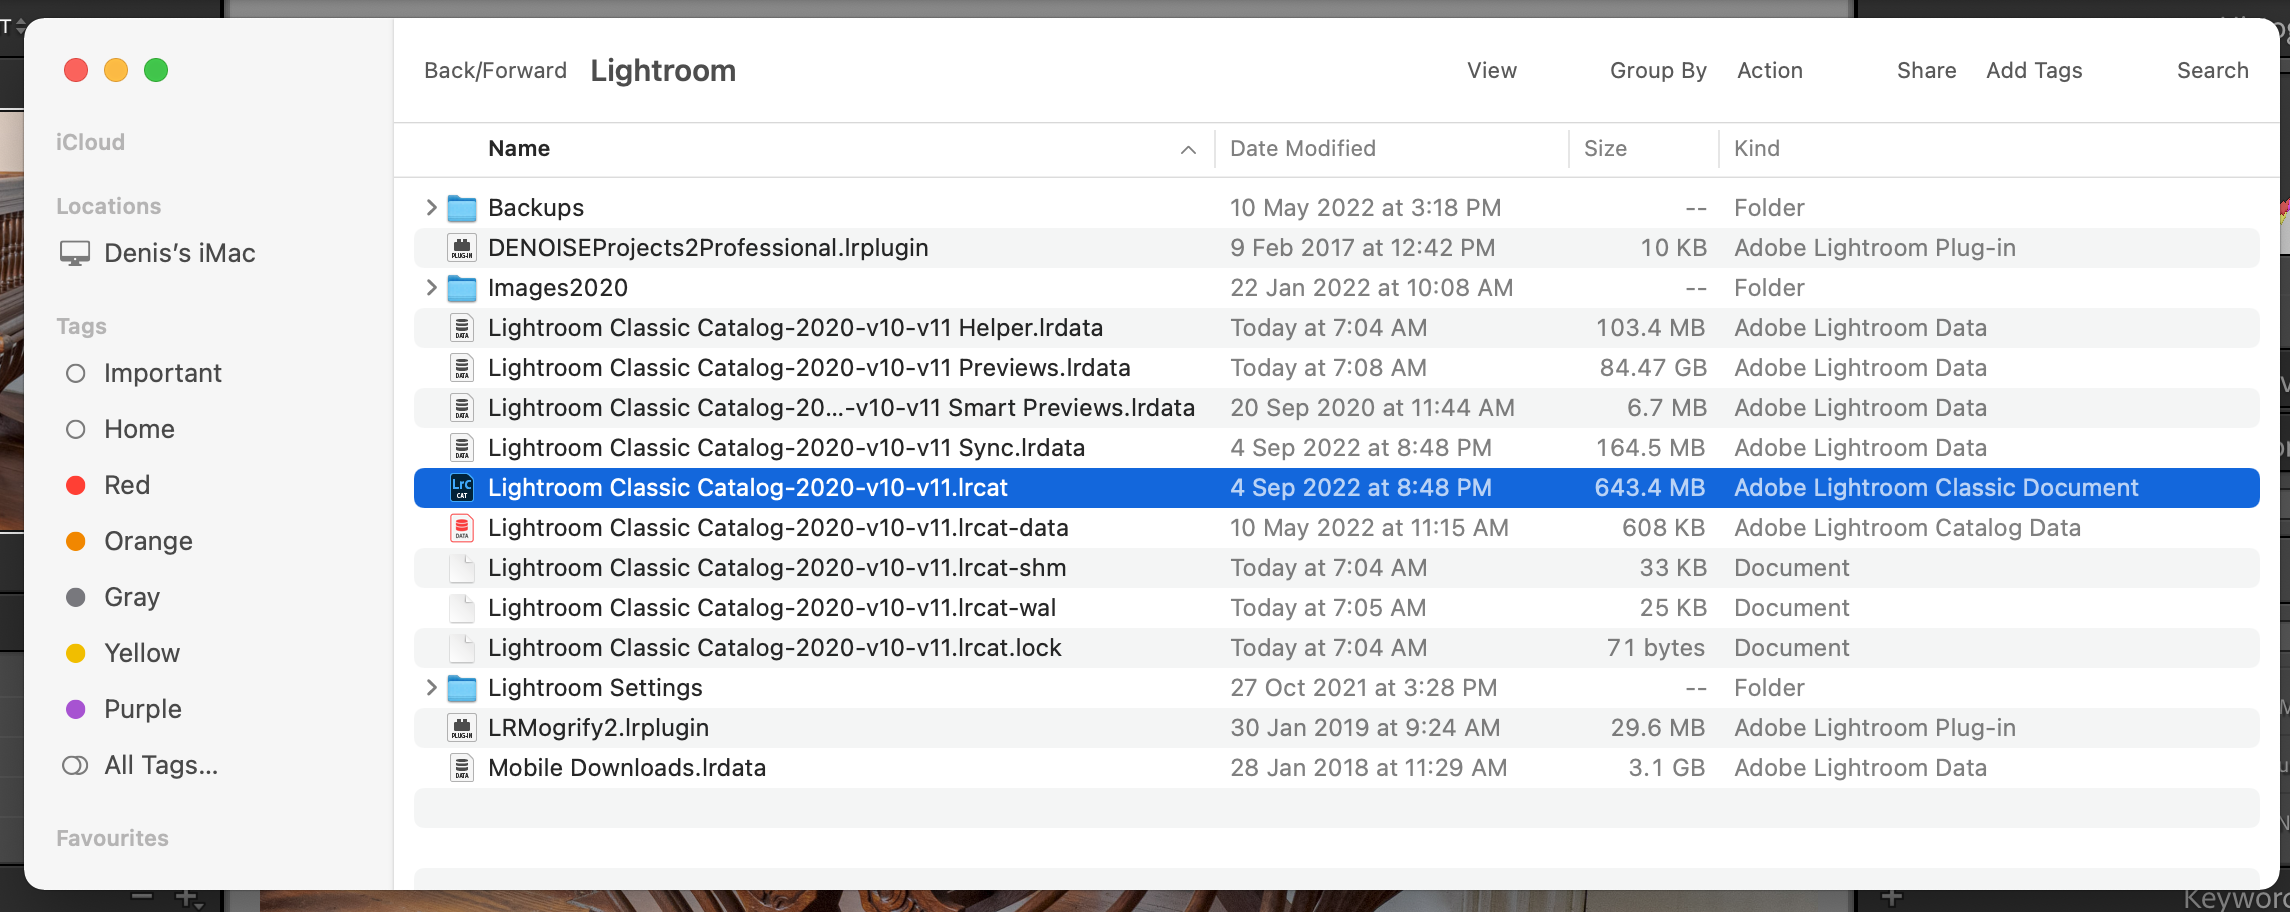Click the Helper.lrdata file icon
This screenshot has height=912, width=2290.
[x=461, y=328]
